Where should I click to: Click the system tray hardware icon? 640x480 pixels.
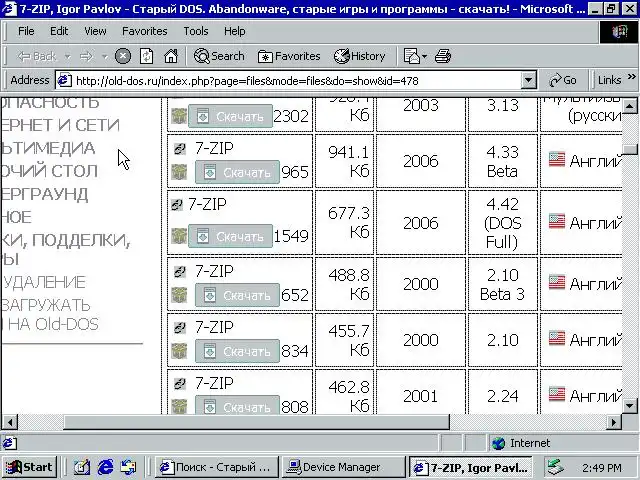coord(556,467)
